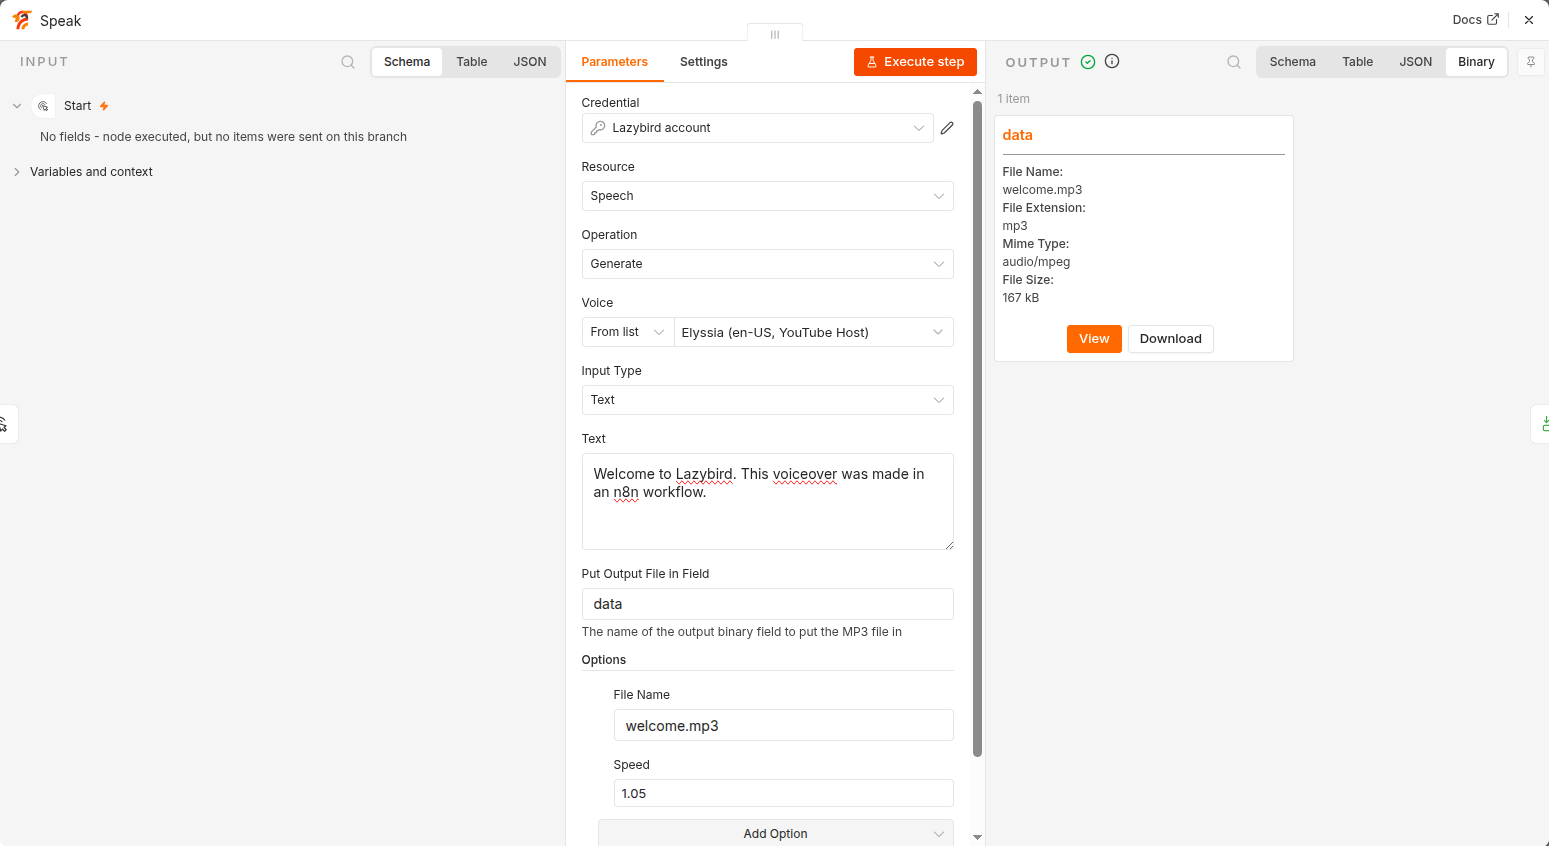Open the Credential dropdown
1549x846 pixels.
click(758, 128)
